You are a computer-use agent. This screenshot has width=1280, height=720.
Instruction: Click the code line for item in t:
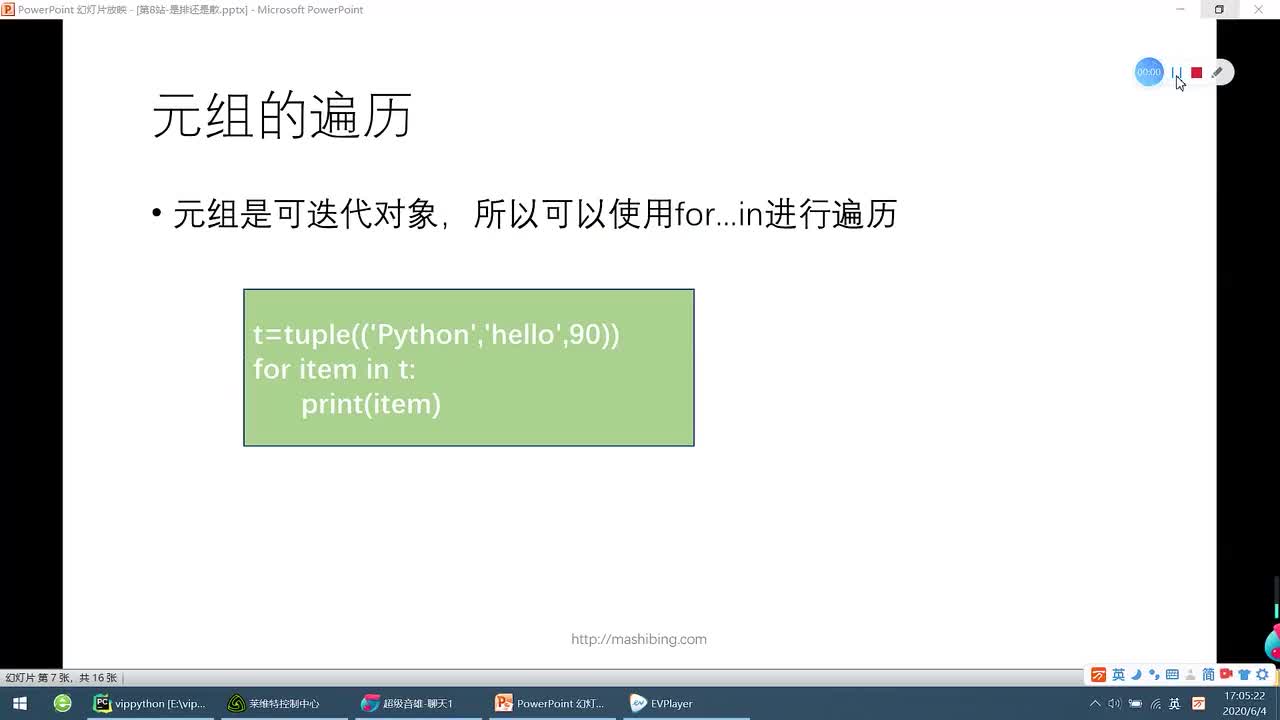pos(334,369)
